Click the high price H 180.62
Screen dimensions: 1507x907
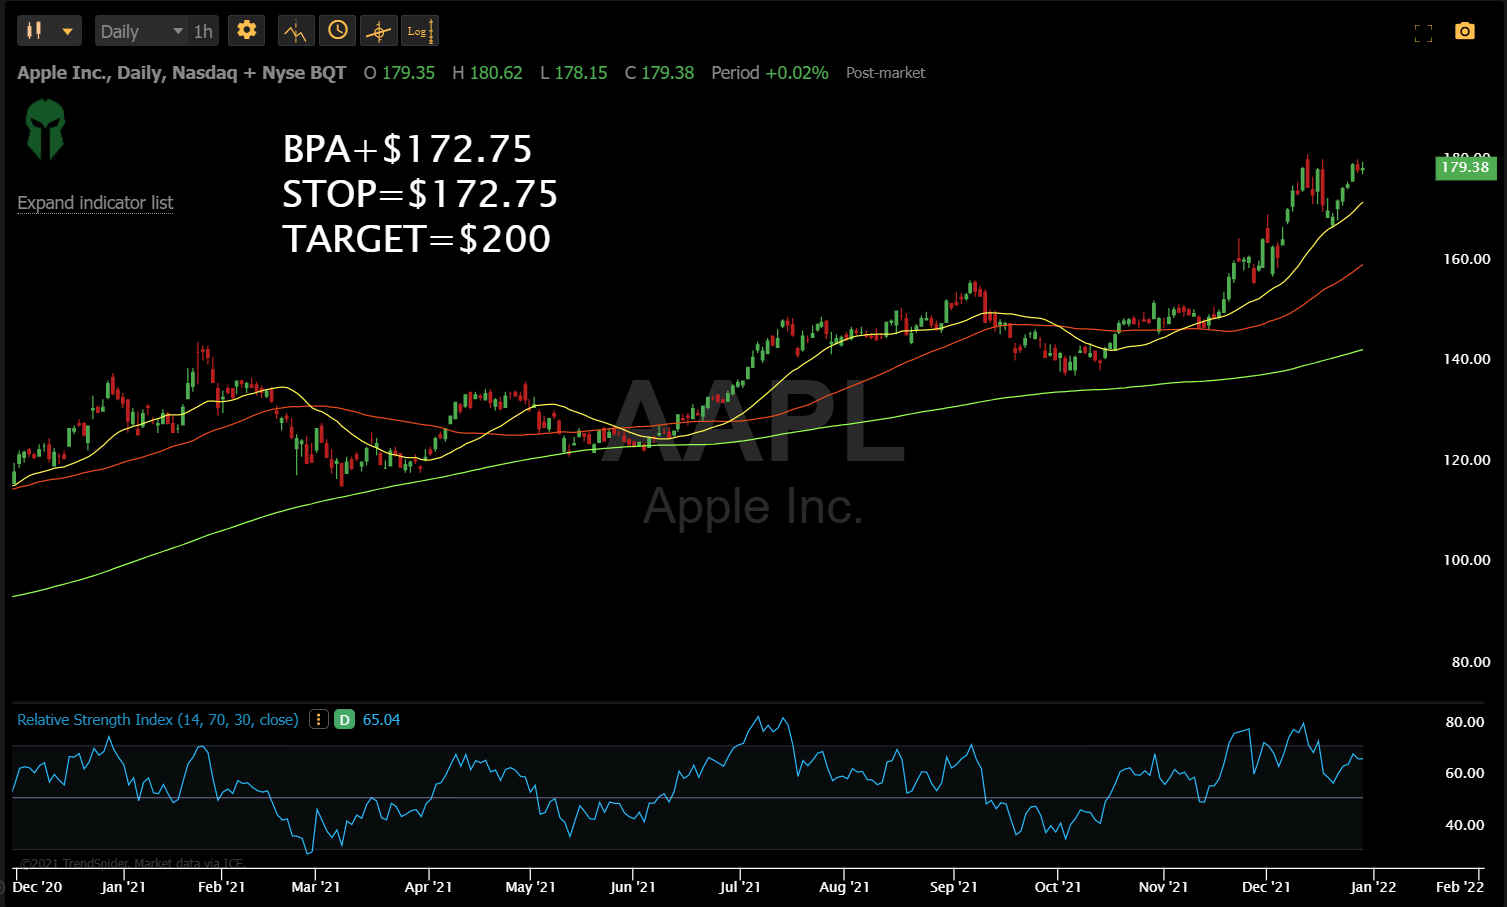coord(487,73)
